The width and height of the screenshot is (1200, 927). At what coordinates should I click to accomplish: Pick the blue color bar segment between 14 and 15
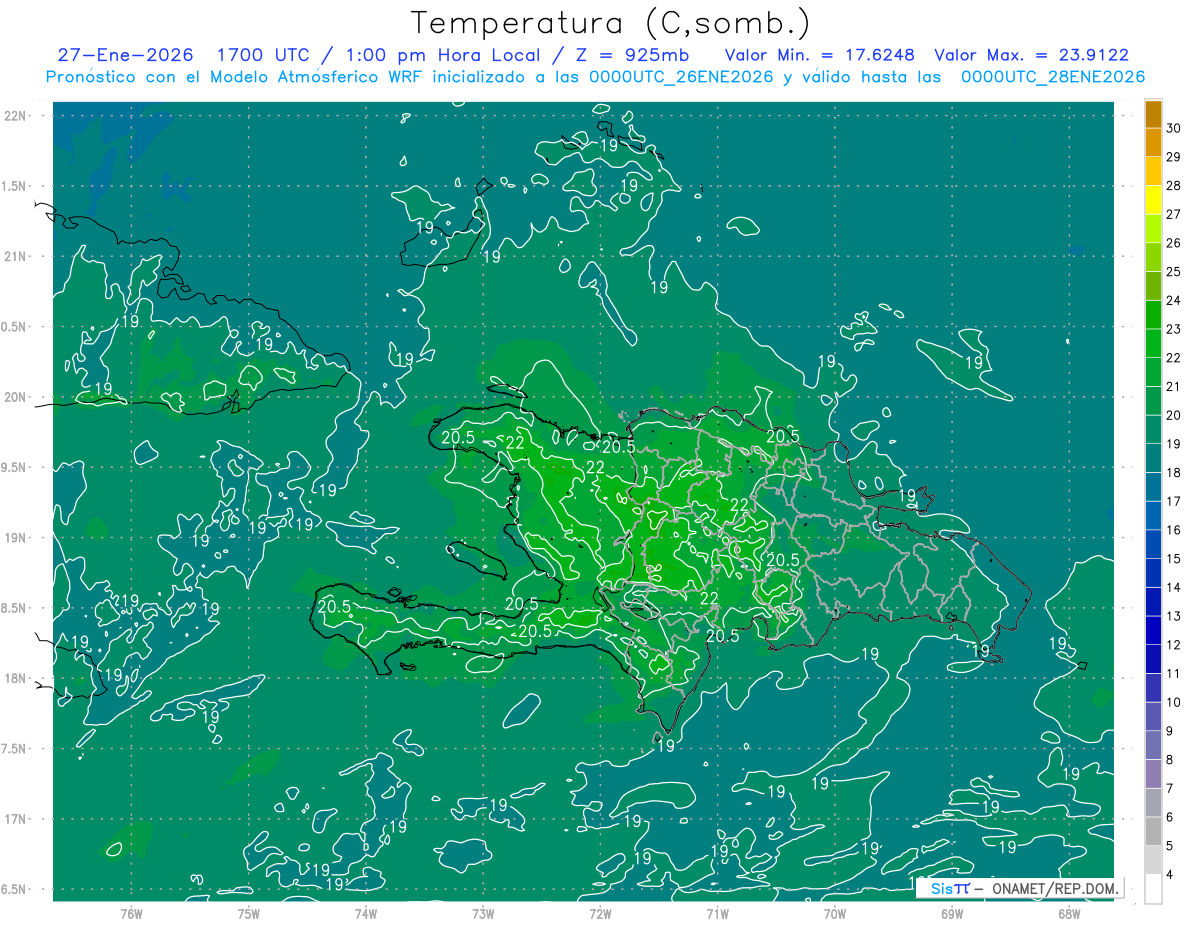(x=1154, y=573)
